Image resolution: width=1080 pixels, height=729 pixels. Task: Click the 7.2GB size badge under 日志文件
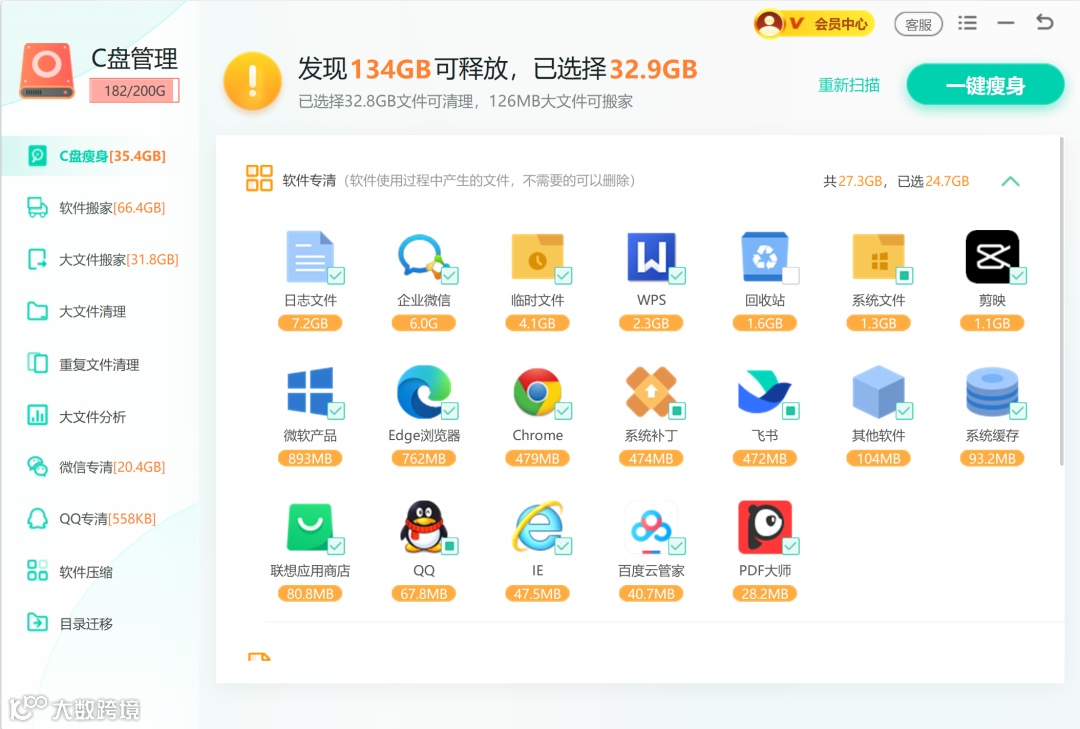pyautogui.click(x=310, y=323)
